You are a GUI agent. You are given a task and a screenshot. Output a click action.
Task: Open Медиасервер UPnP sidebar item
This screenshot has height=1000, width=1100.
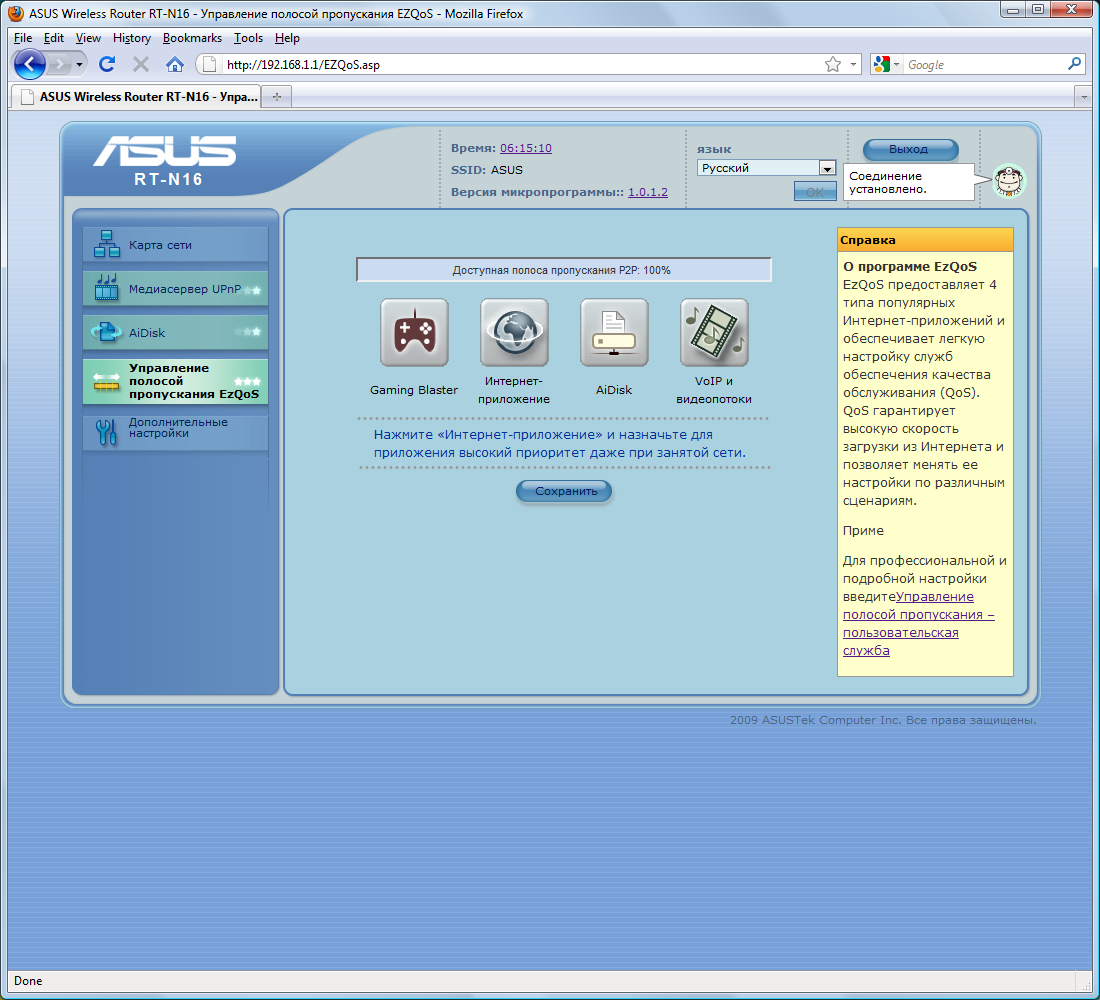coord(175,288)
